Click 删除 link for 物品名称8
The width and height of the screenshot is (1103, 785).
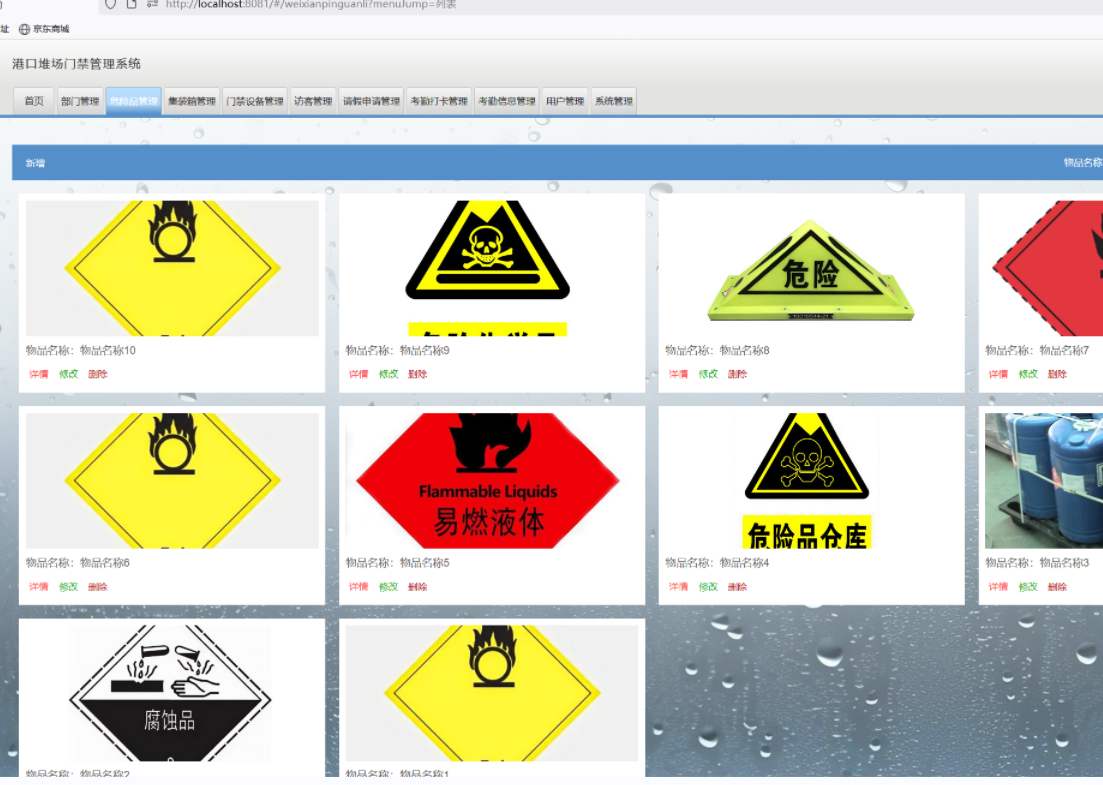click(737, 374)
